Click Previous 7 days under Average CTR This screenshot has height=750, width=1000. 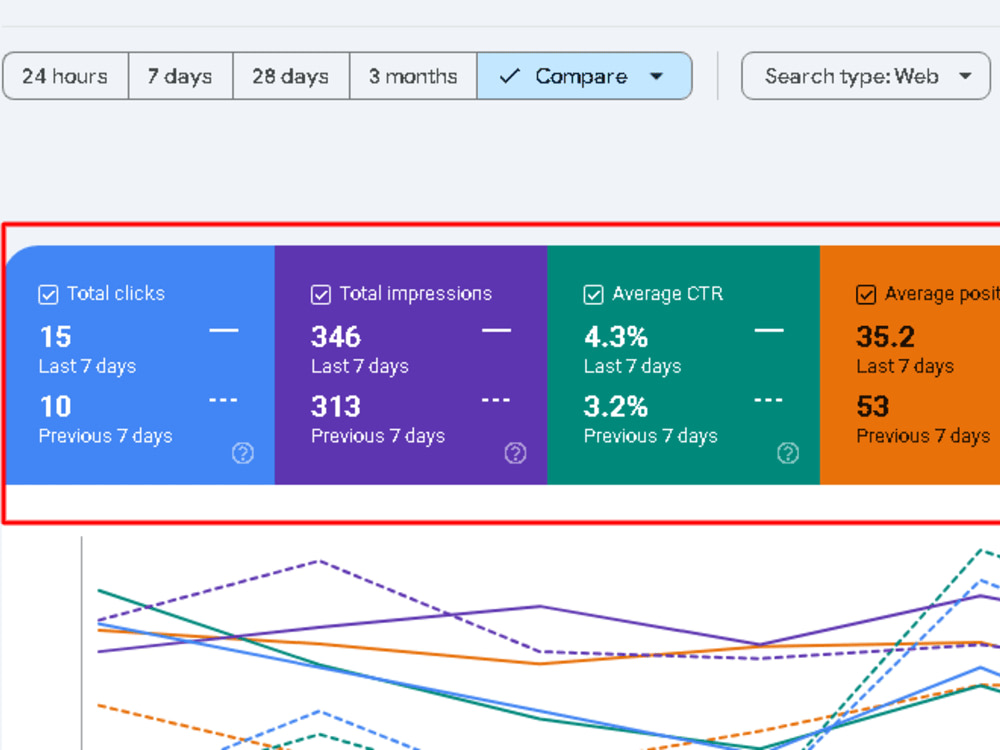click(x=651, y=436)
